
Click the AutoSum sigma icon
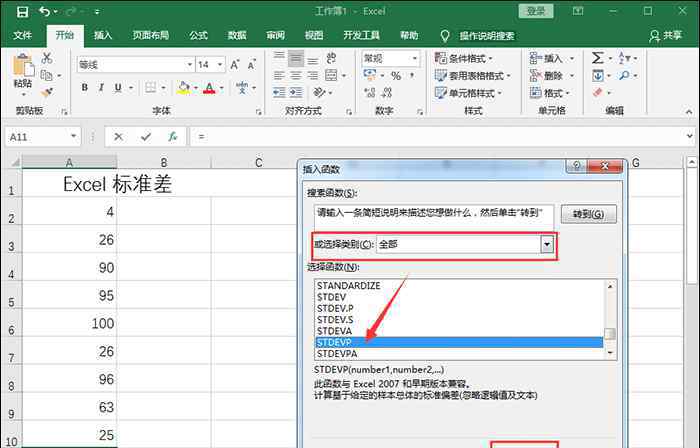[597, 58]
